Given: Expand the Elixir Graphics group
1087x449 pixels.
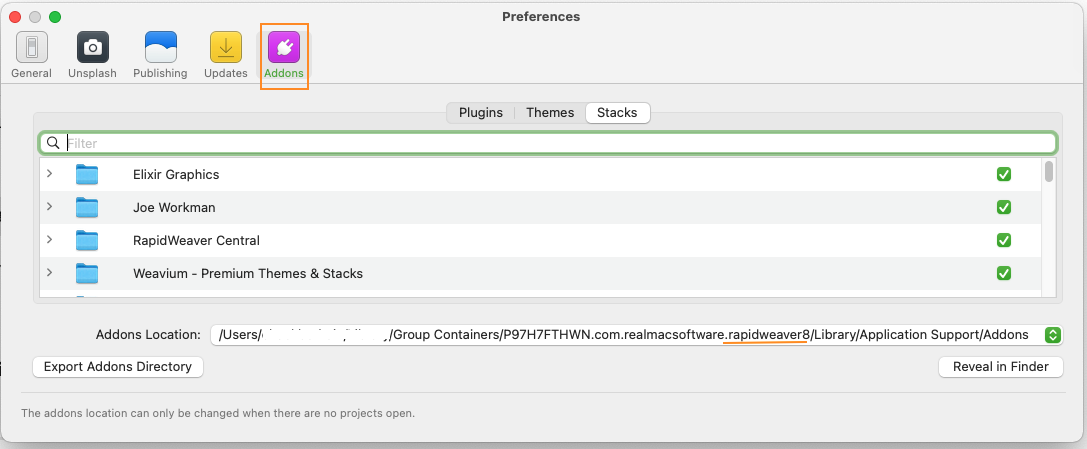Looking at the screenshot, I should (x=49, y=175).
